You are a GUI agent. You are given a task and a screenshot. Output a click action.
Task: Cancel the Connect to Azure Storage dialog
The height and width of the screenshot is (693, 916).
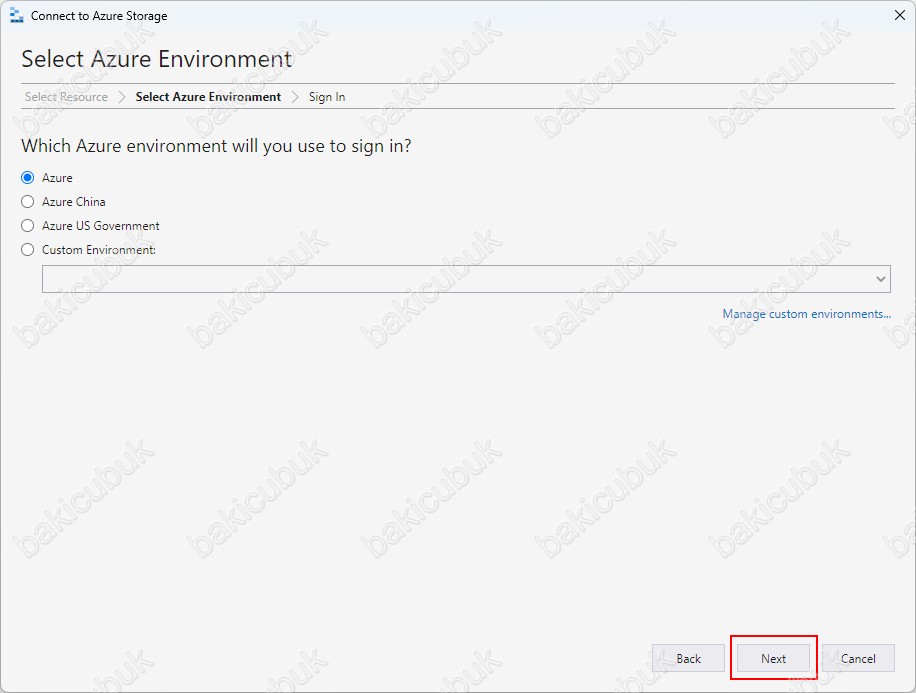[858, 659]
